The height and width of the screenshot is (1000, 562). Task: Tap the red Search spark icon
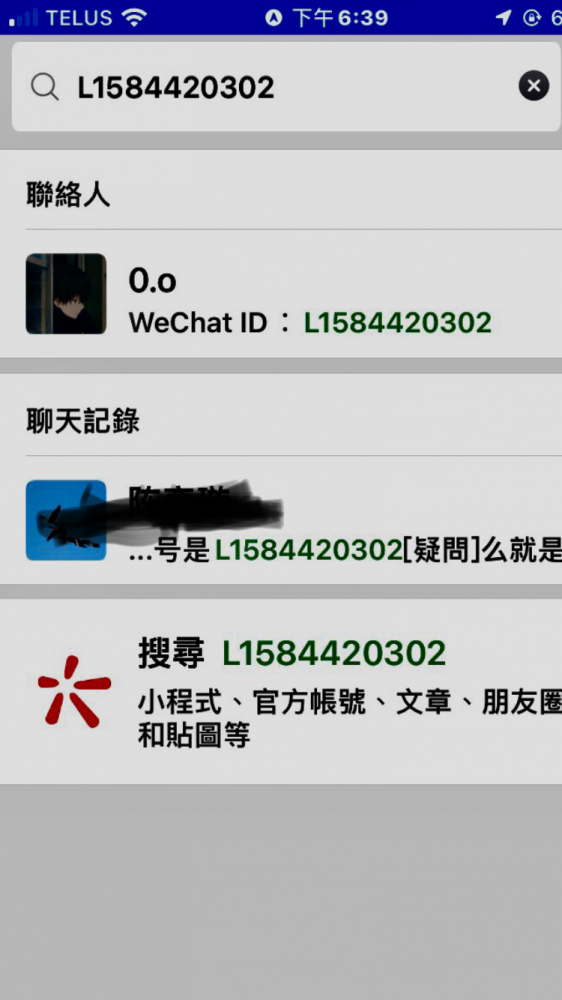coord(74,692)
